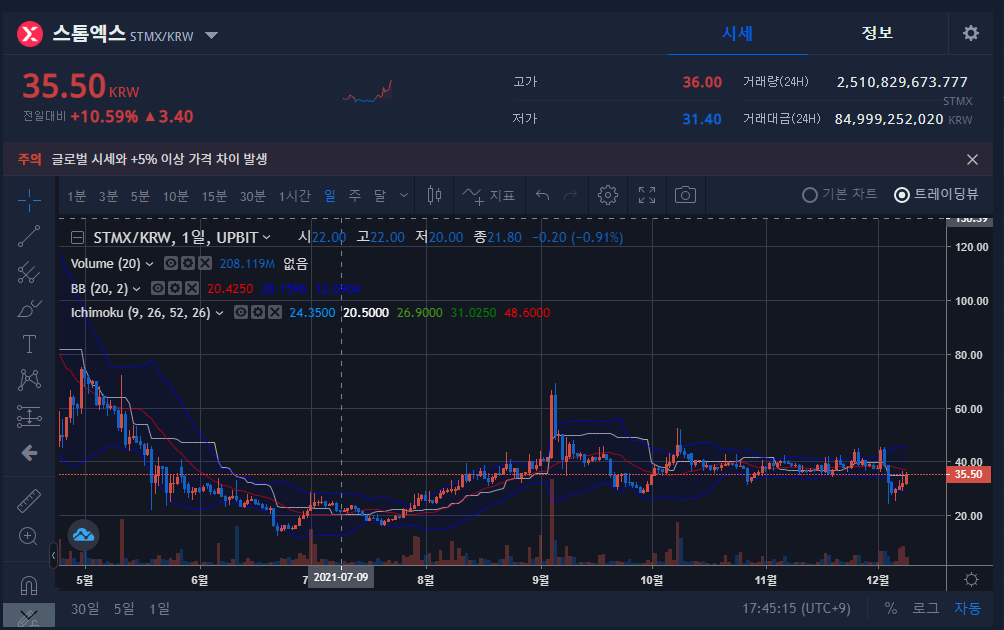Select the 주 weekly interval
The width and height of the screenshot is (1004, 630).
coord(355,196)
